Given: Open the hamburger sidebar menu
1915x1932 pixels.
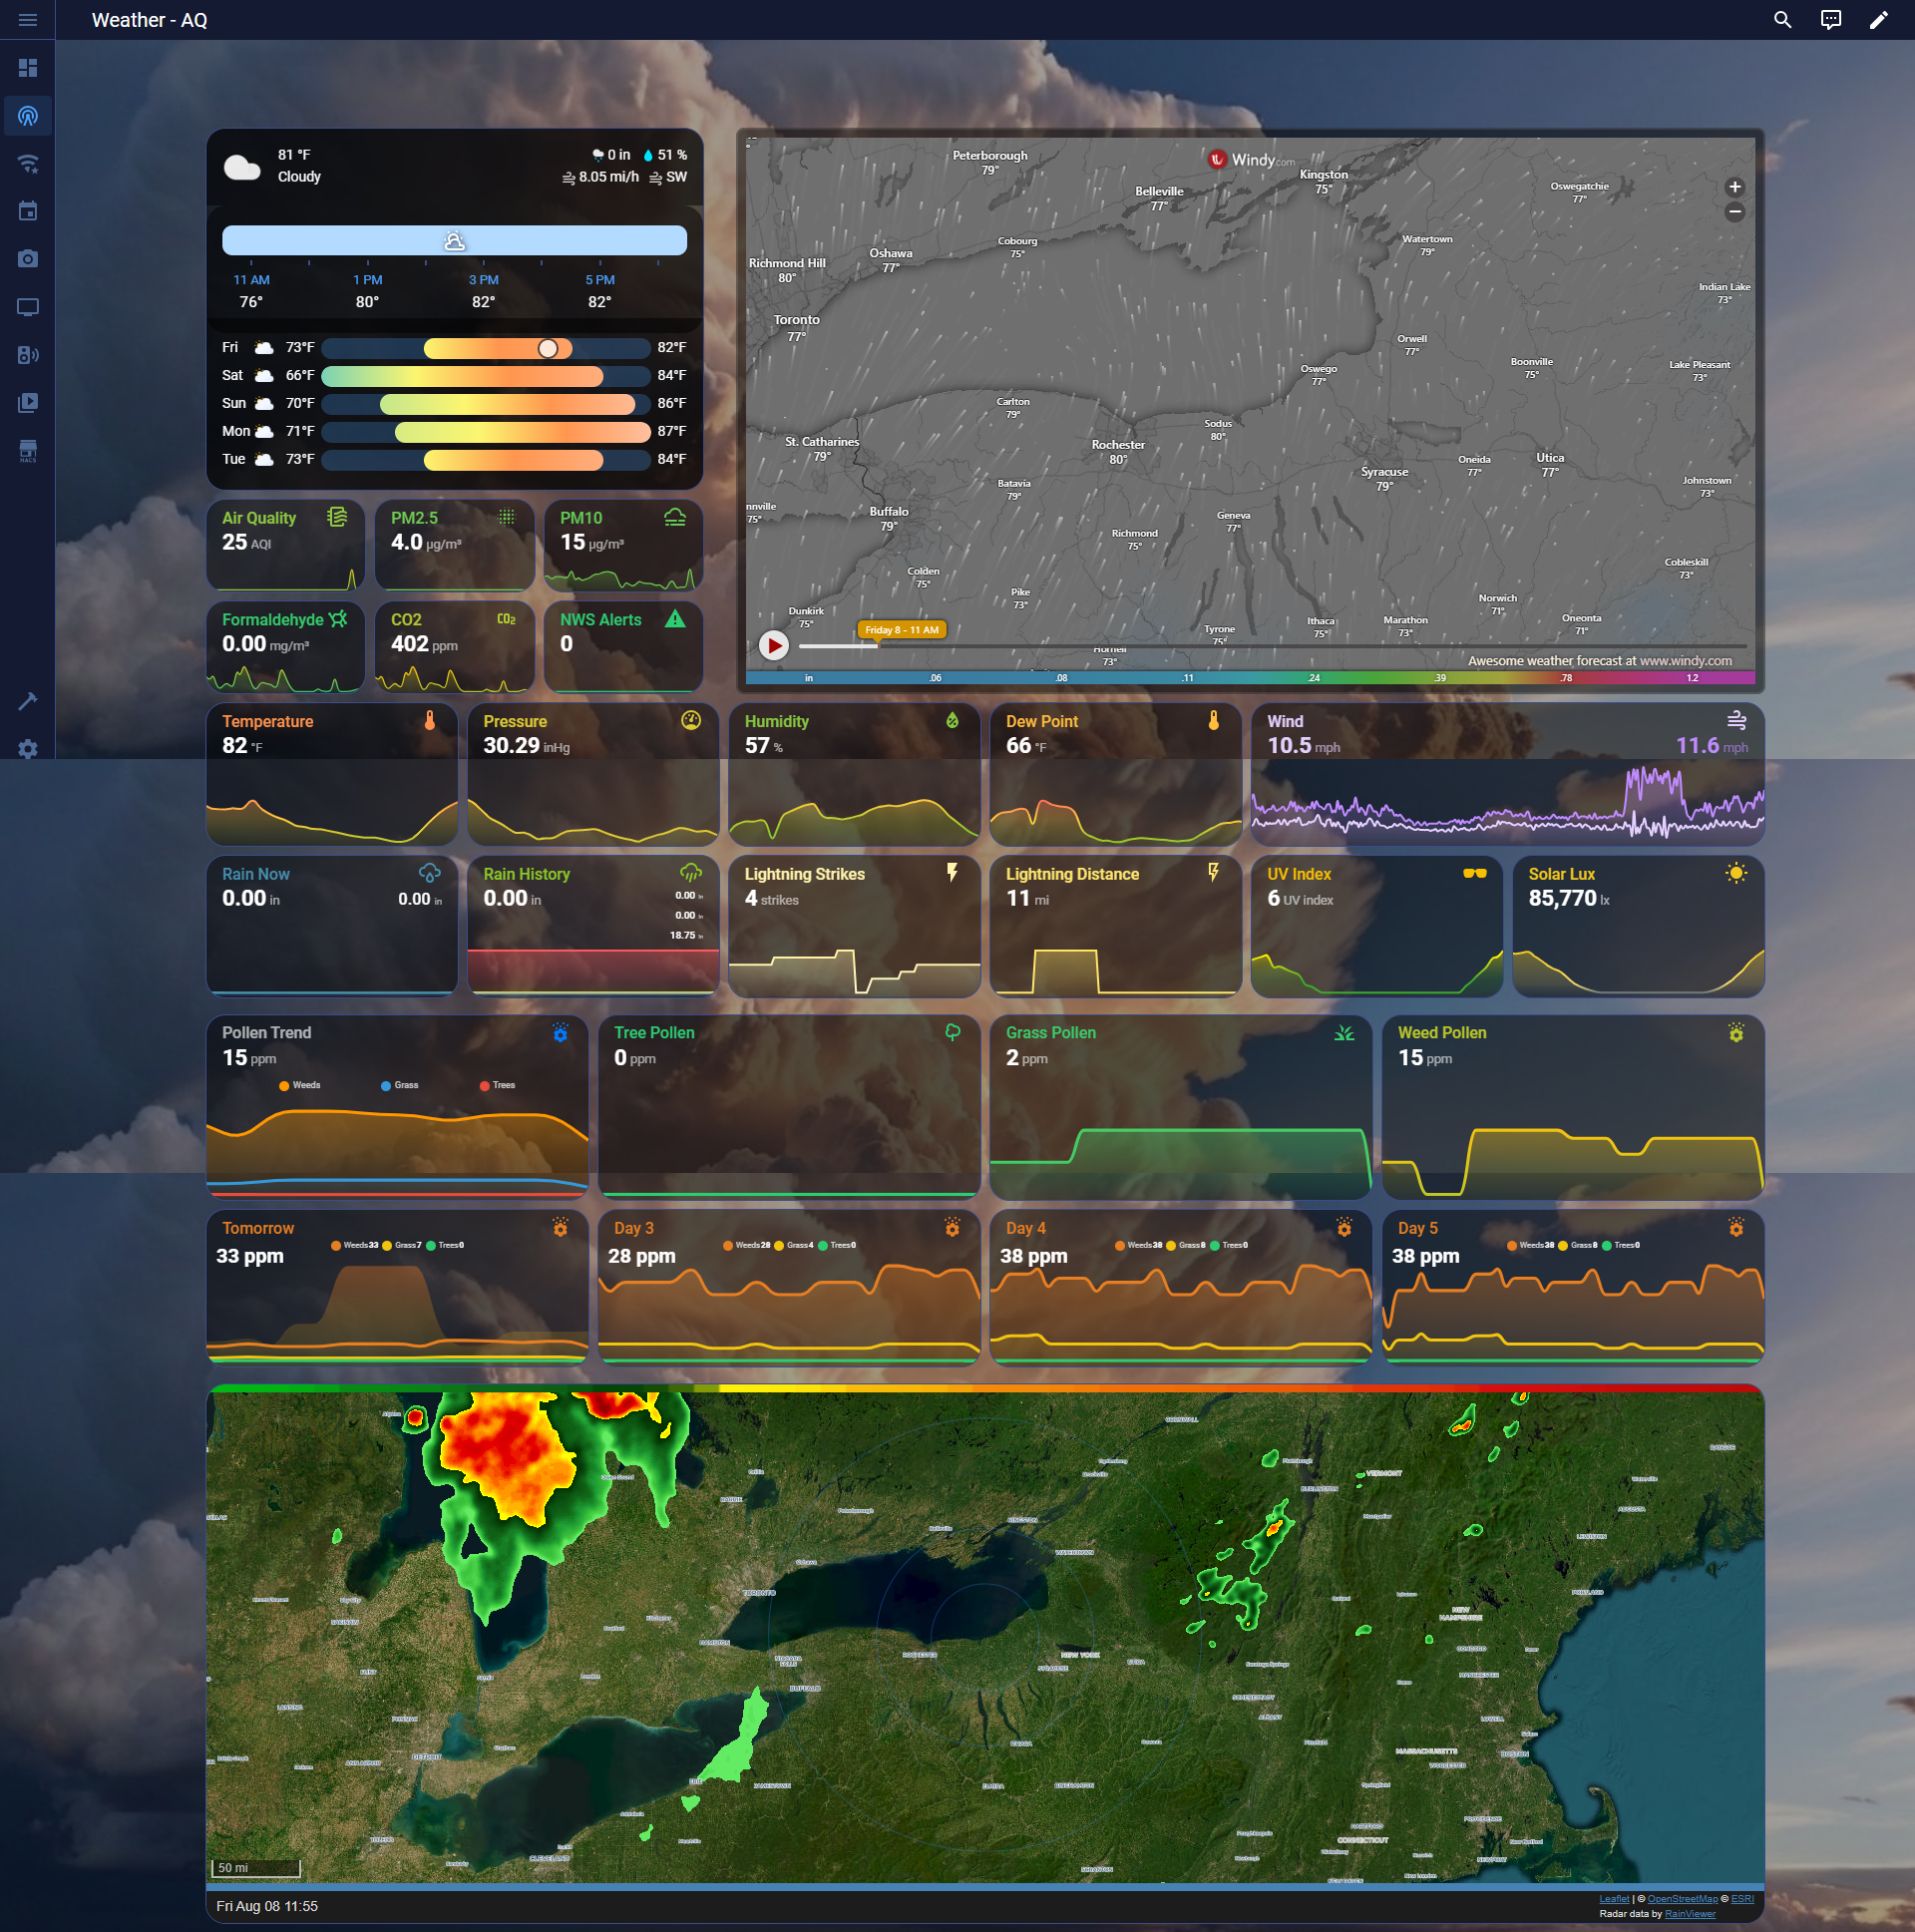Looking at the screenshot, I should [28, 20].
